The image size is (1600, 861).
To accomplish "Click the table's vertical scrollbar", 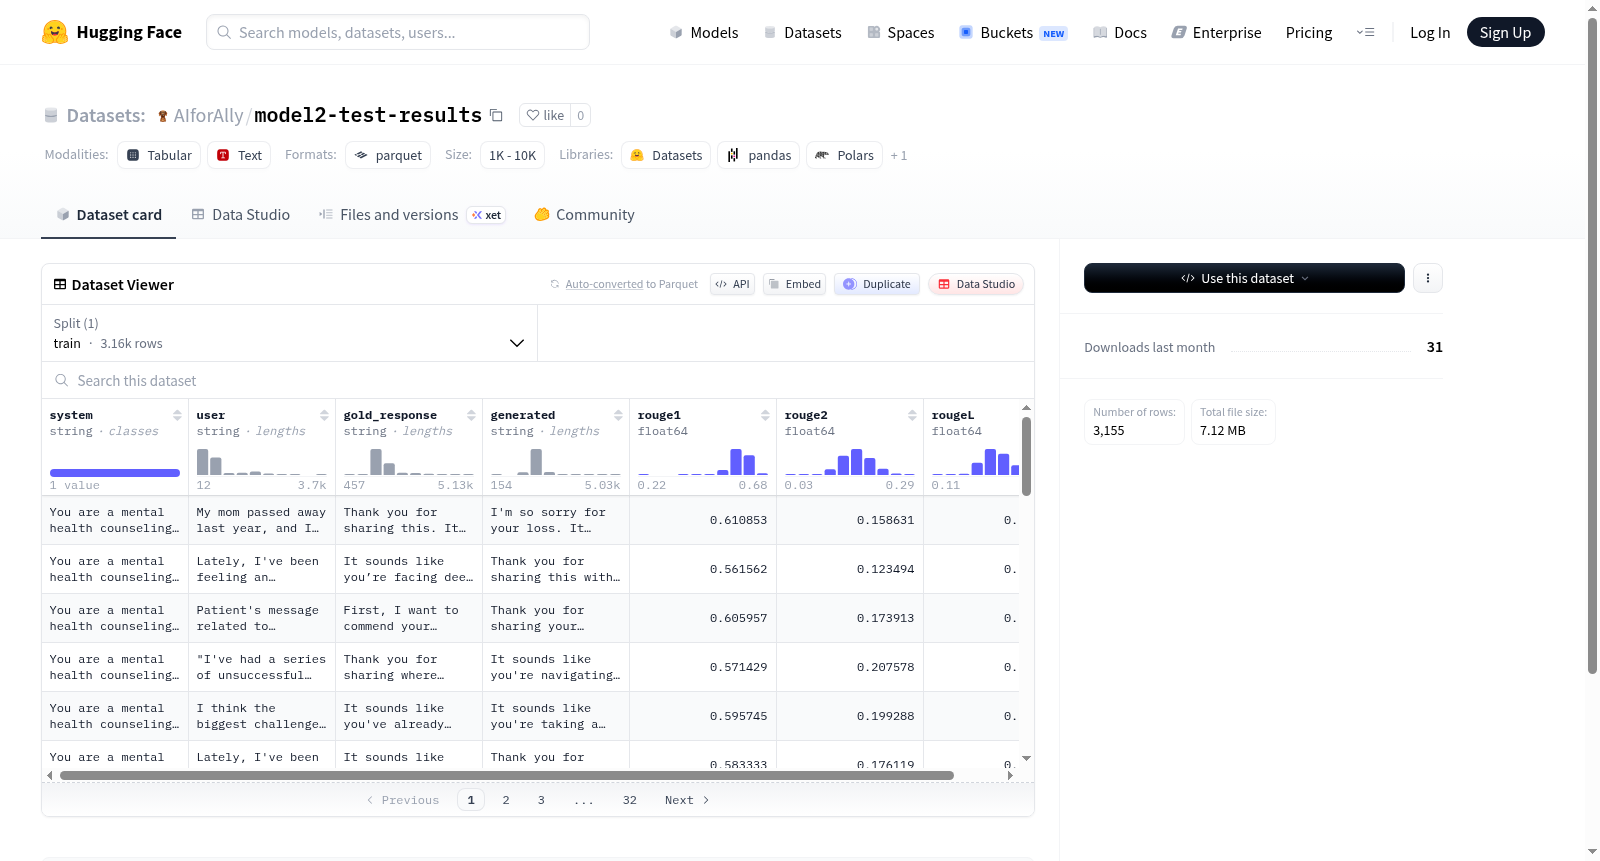I will point(1026,456).
